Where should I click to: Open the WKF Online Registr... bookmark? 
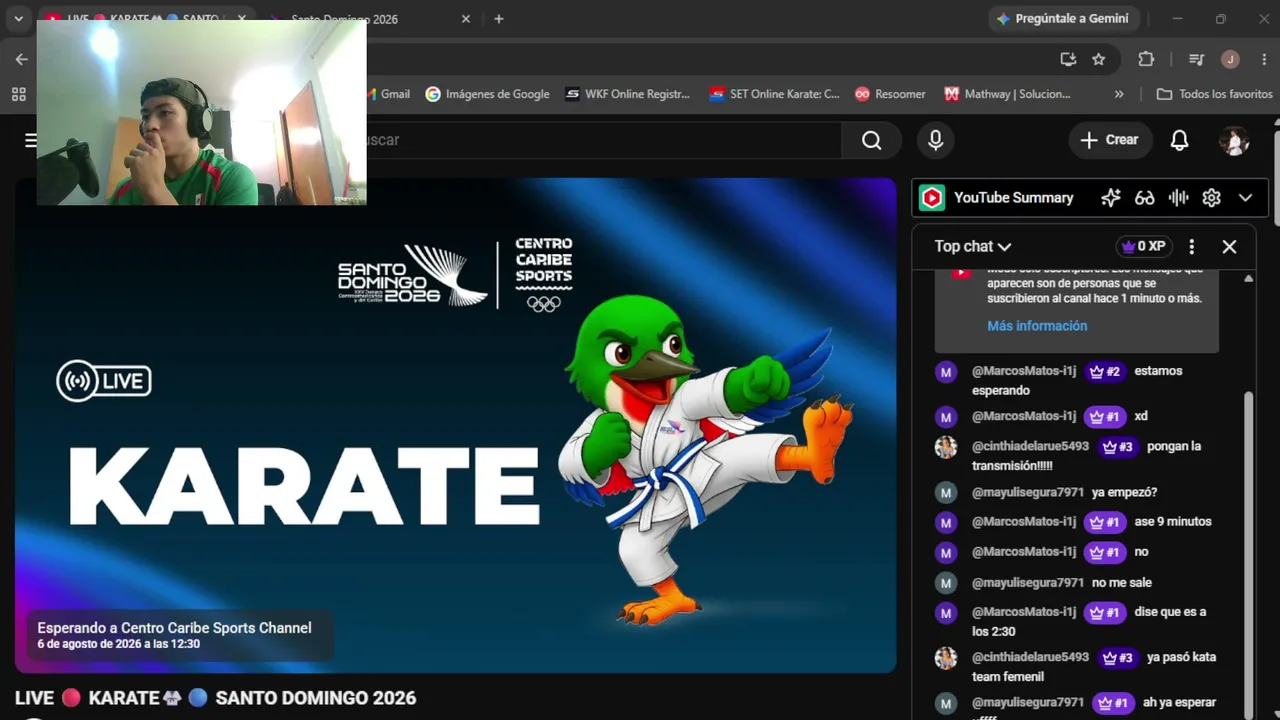click(x=628, y=94)
